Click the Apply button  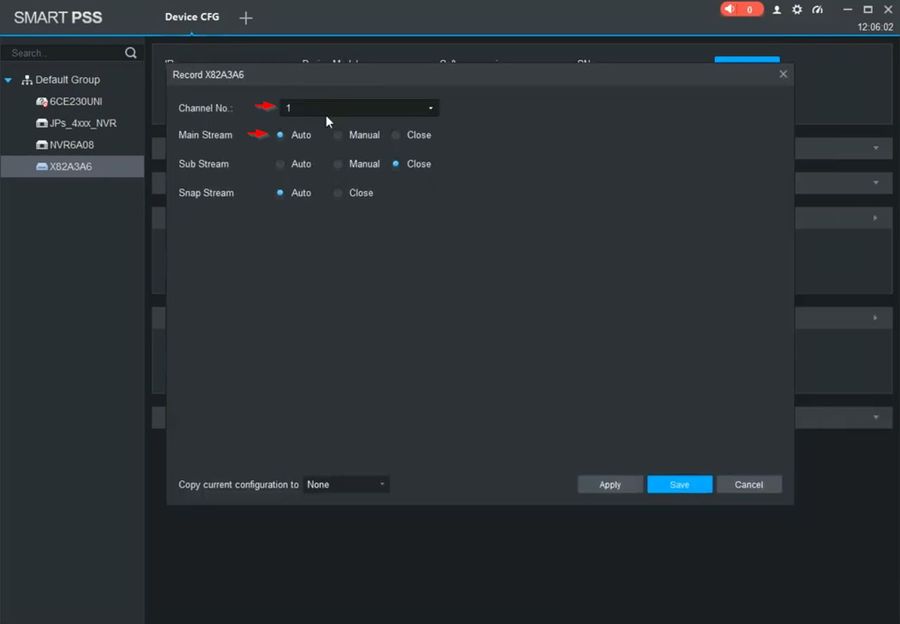tap(610, 485)
